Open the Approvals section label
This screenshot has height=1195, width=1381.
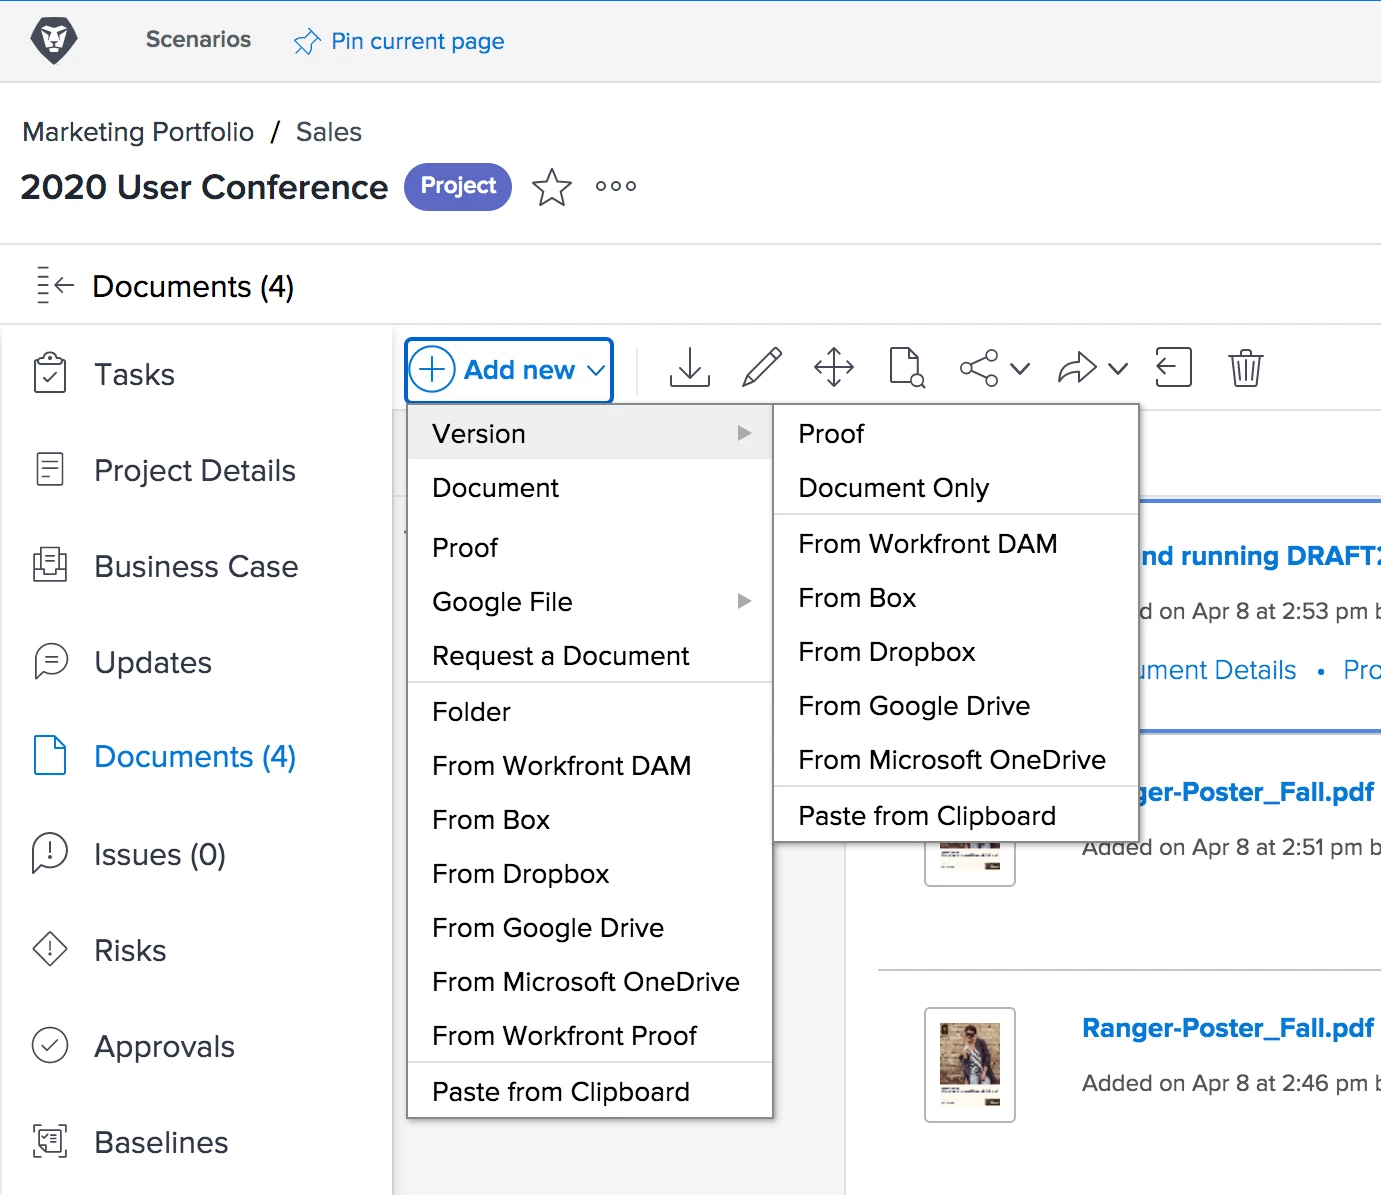point(164,1047)
